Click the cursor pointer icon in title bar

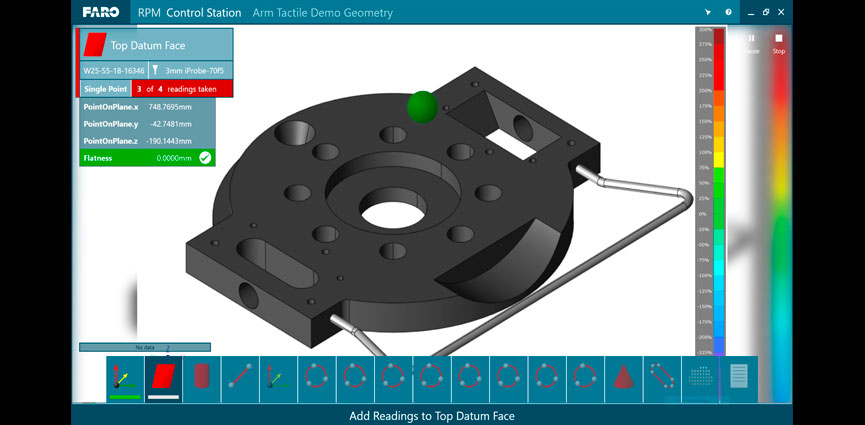pyautogui.click(x=708, y=13)
